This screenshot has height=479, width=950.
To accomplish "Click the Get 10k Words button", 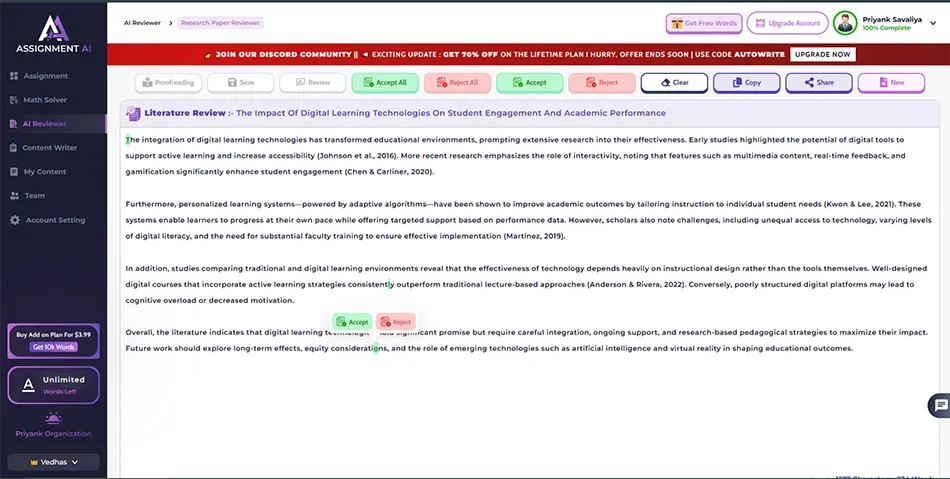I will [53, 347].
